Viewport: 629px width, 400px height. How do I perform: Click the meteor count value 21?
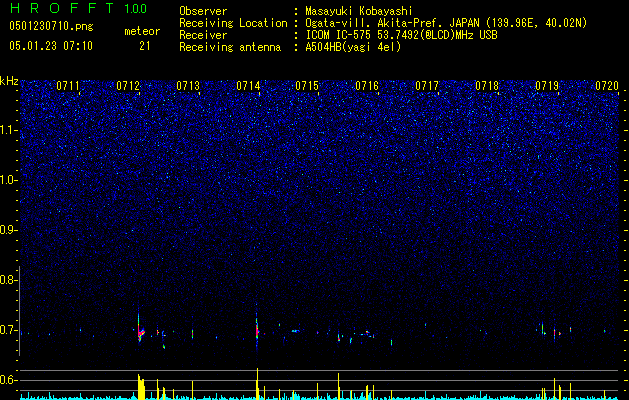coord(144,46)
